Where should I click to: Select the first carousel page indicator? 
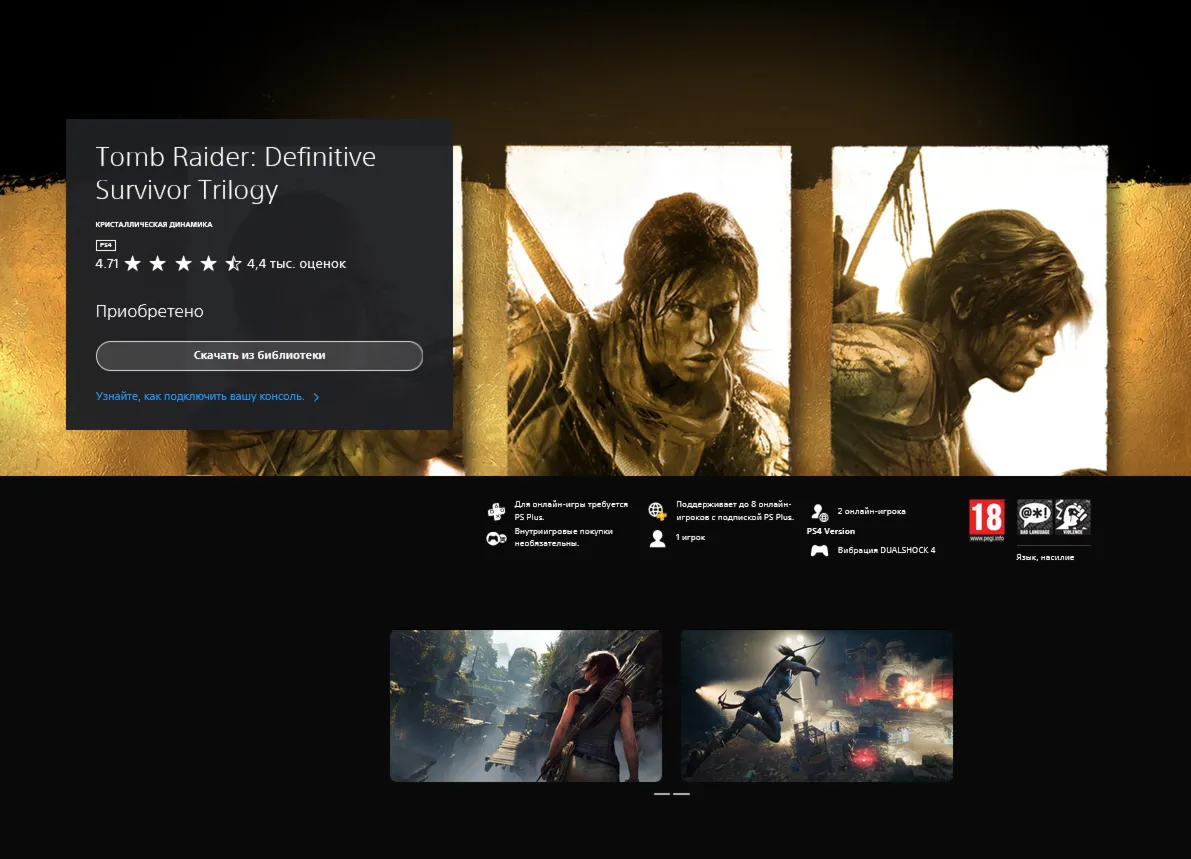pyautogui.click(x=661, y=794)
